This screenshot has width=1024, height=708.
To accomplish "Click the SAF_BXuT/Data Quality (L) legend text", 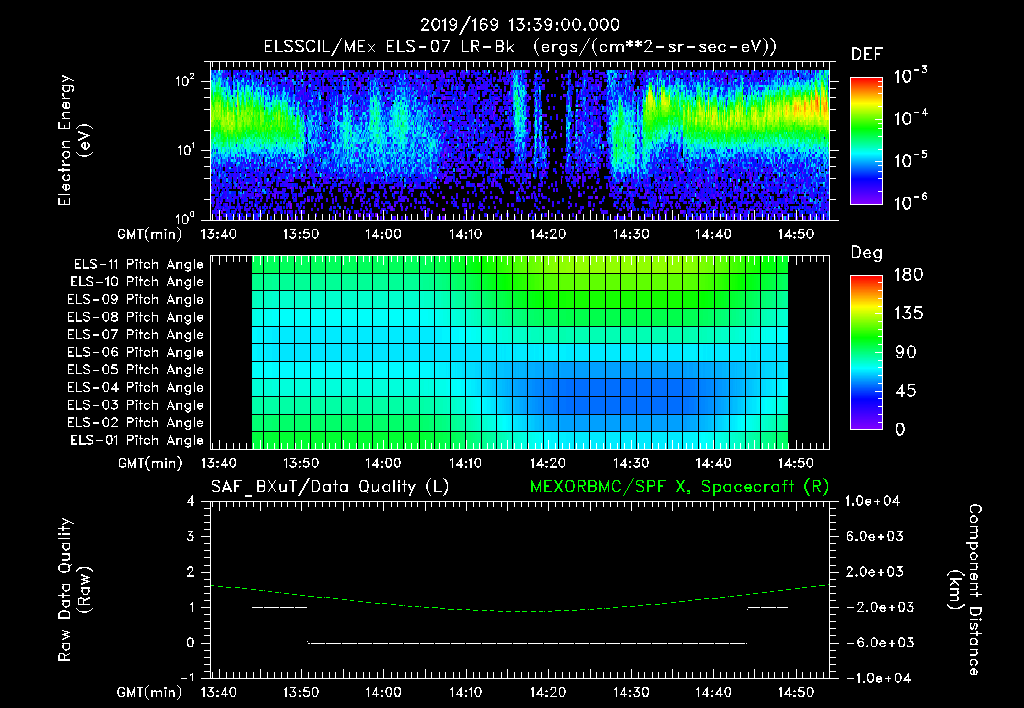I will click(330, 487).
